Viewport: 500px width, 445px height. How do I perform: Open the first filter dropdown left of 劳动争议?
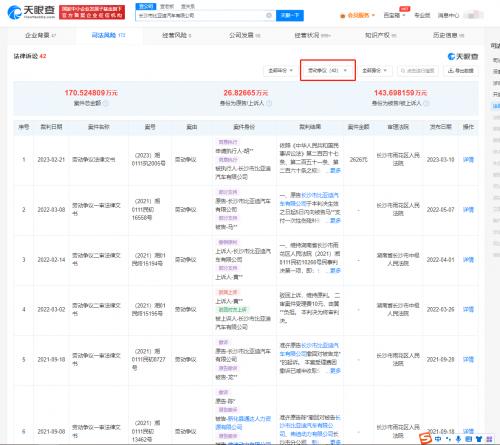(280, 71)
